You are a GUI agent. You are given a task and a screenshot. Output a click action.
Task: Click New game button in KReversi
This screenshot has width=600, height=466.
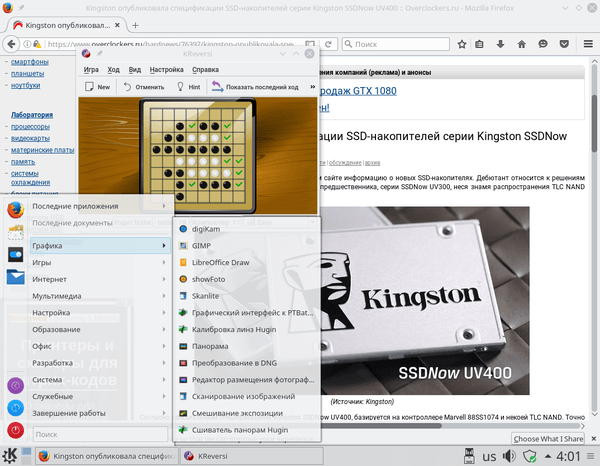97,87
